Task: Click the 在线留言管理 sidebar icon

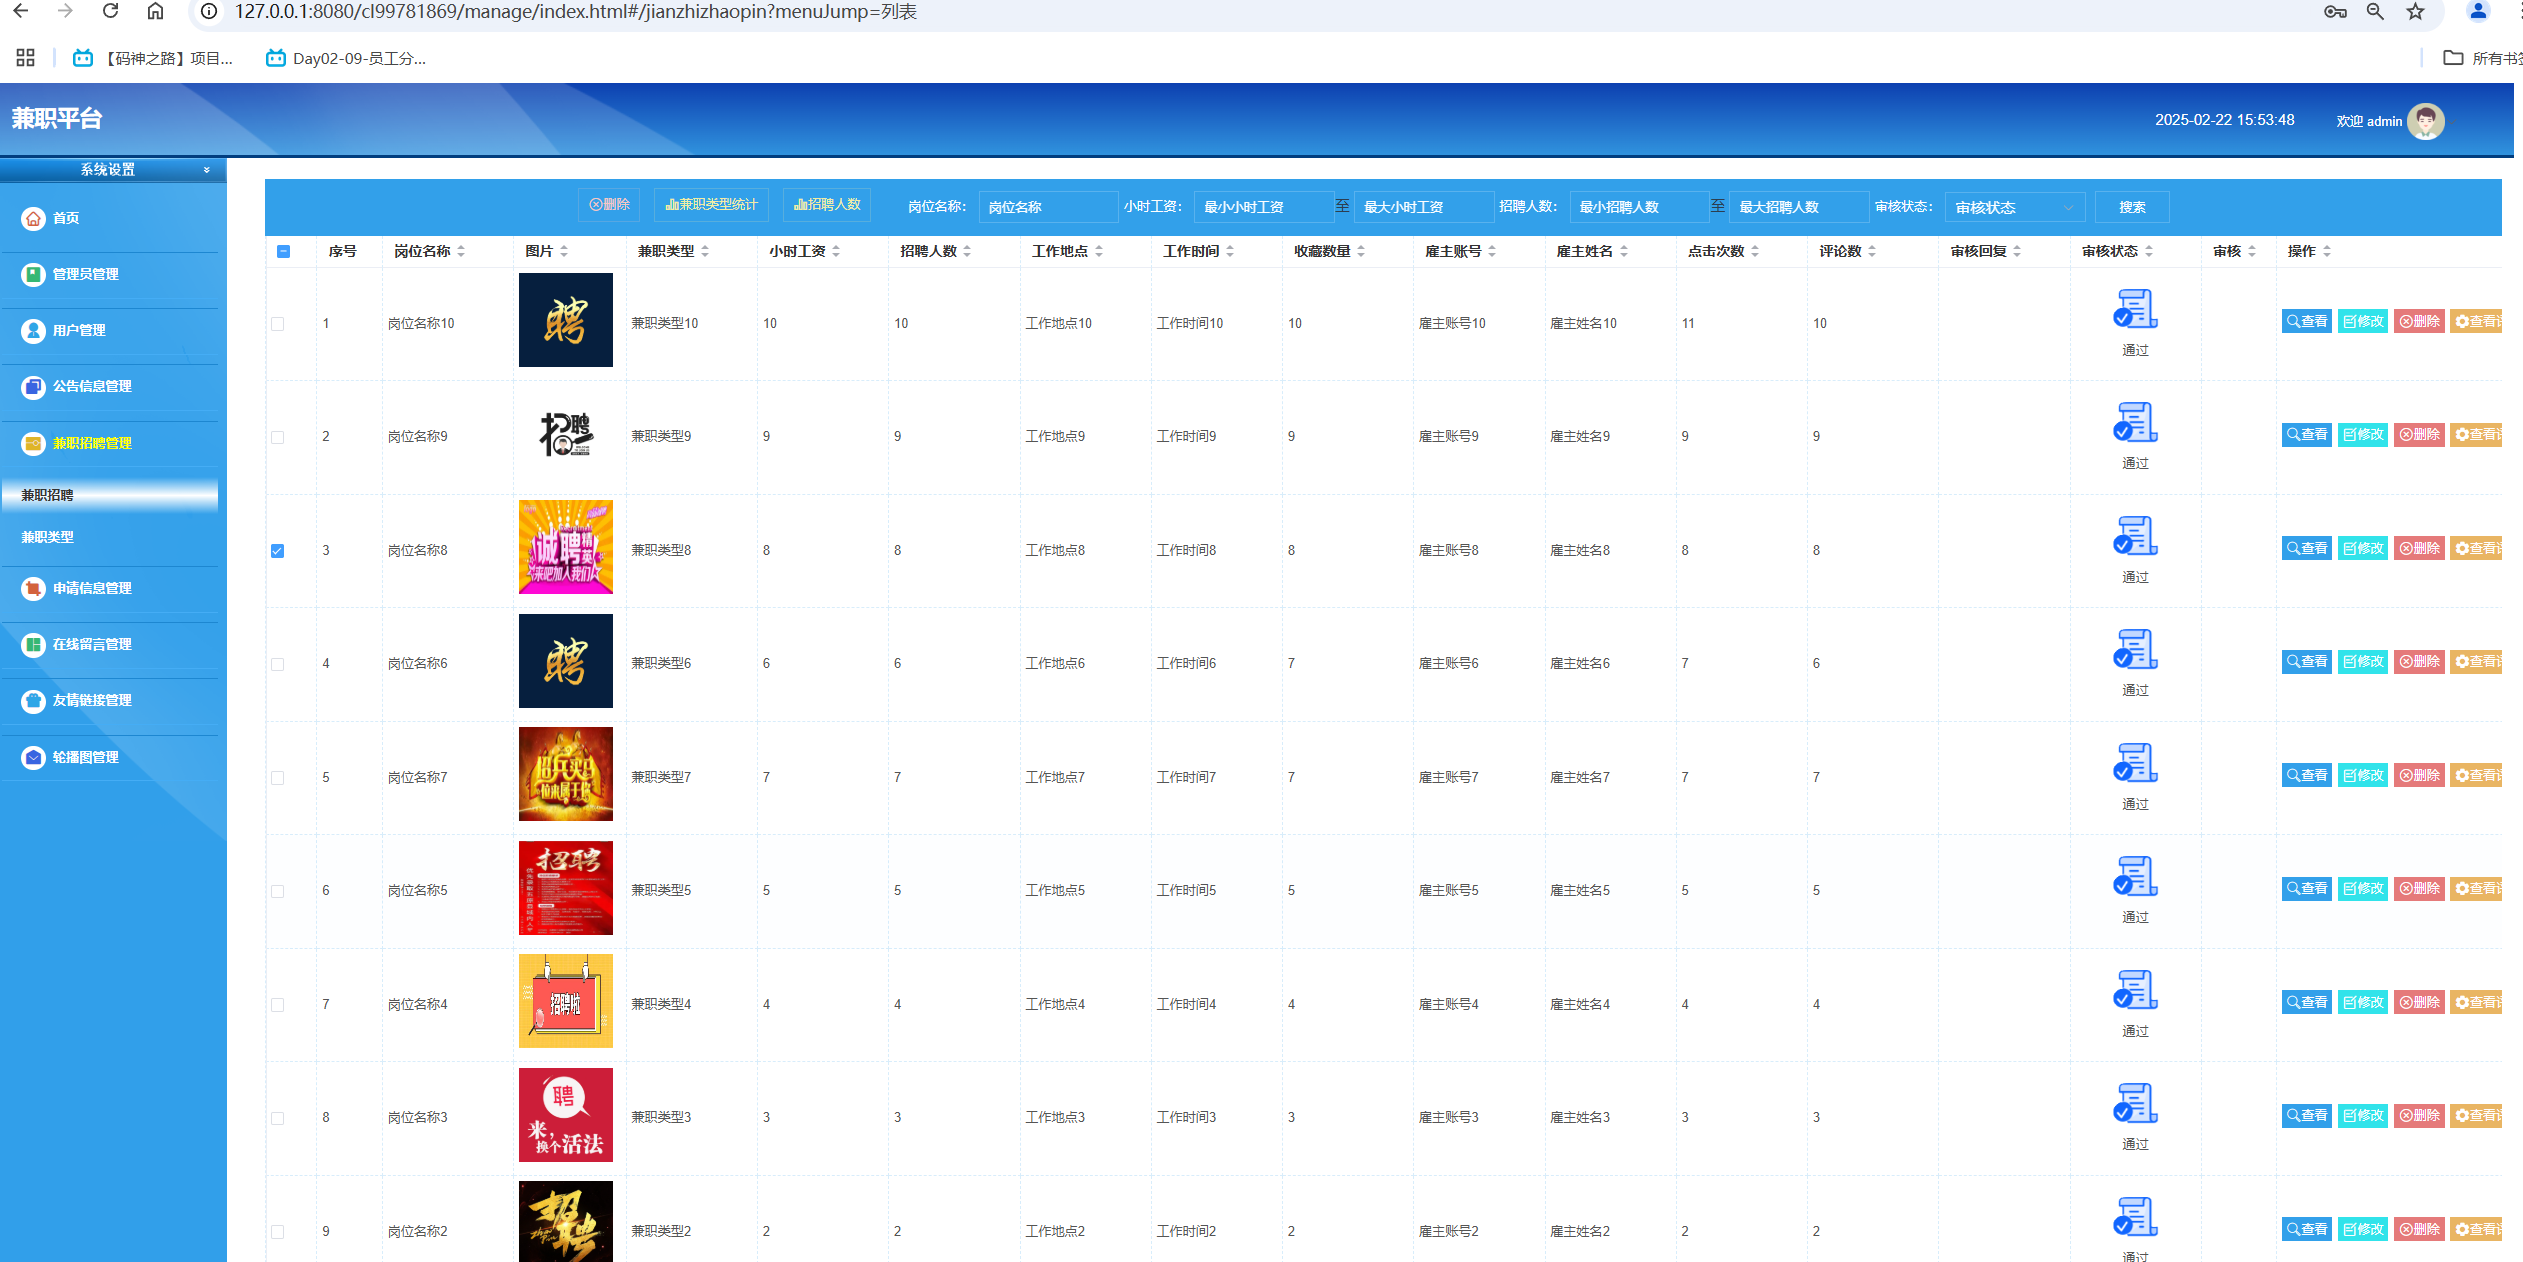Action: pyautogui.click(x=33, y=645)
